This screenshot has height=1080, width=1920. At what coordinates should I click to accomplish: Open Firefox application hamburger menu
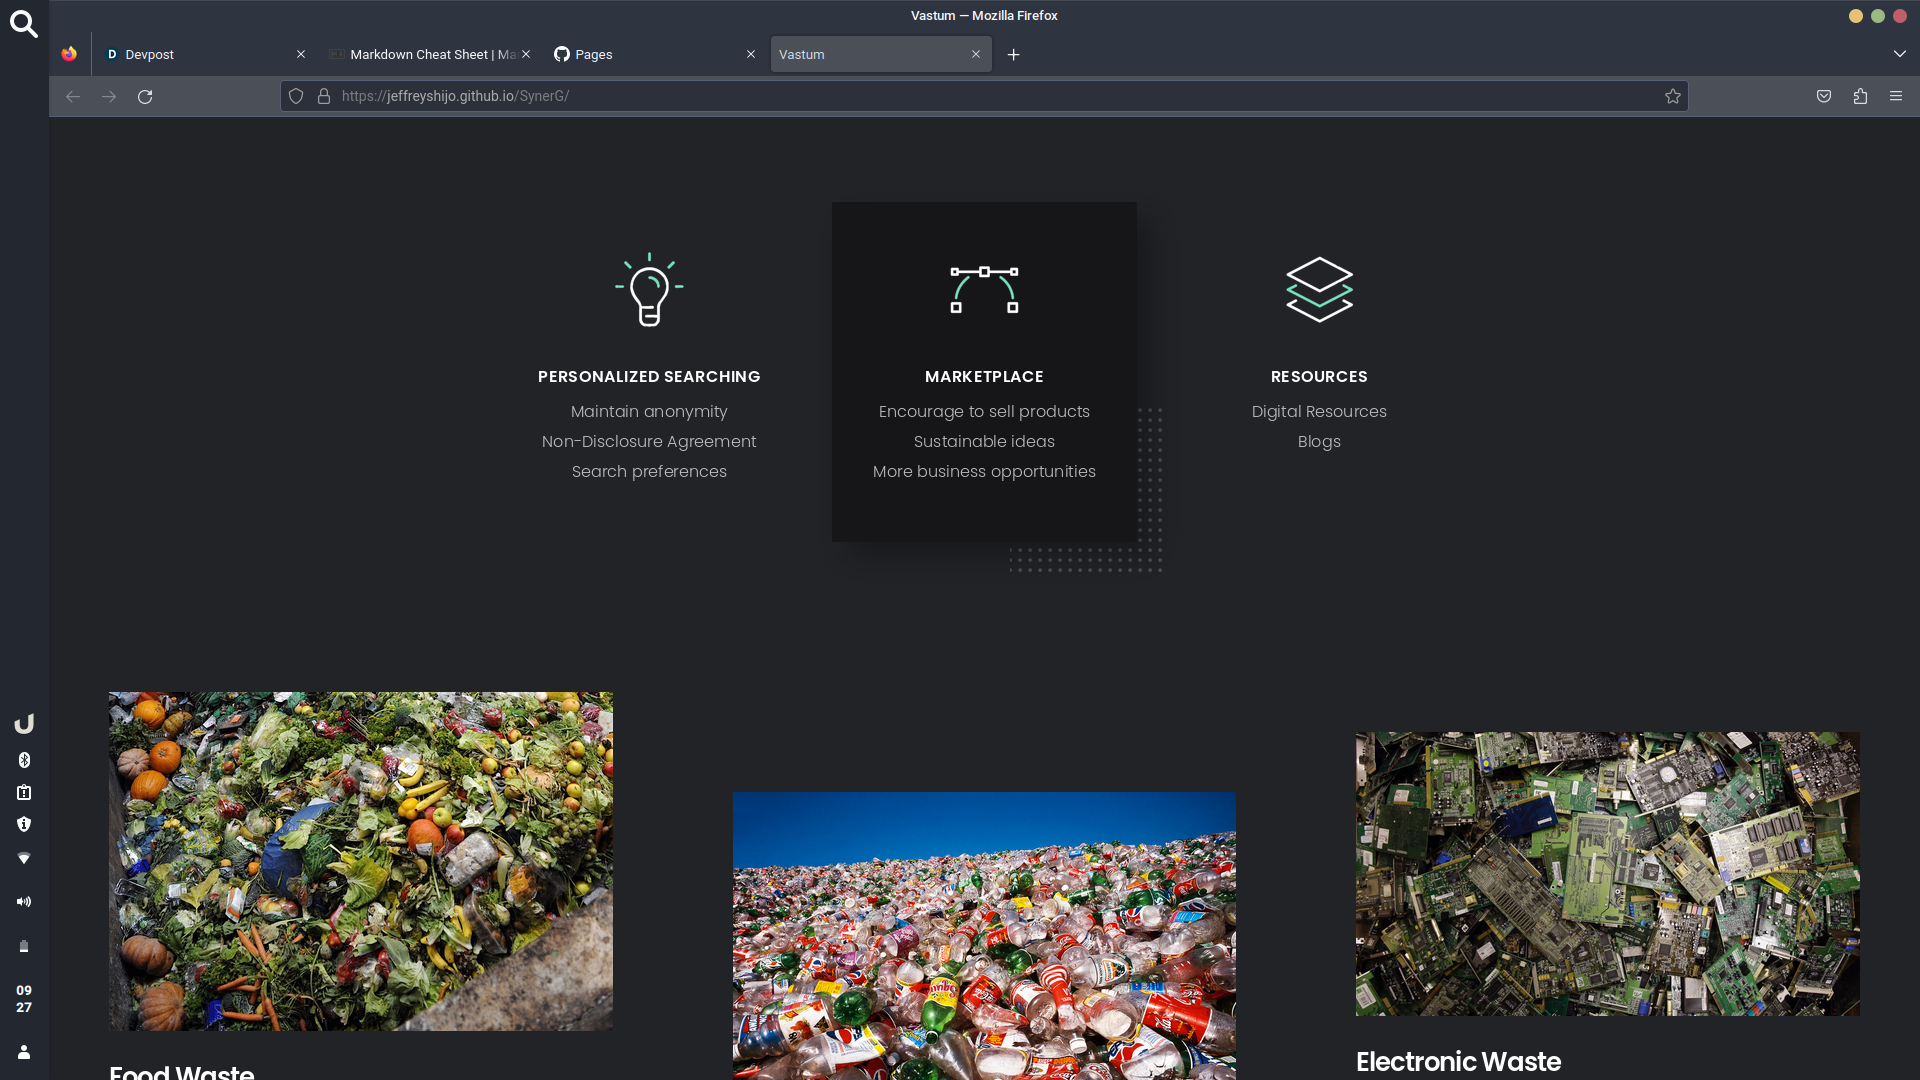[x=1896, y=96]
